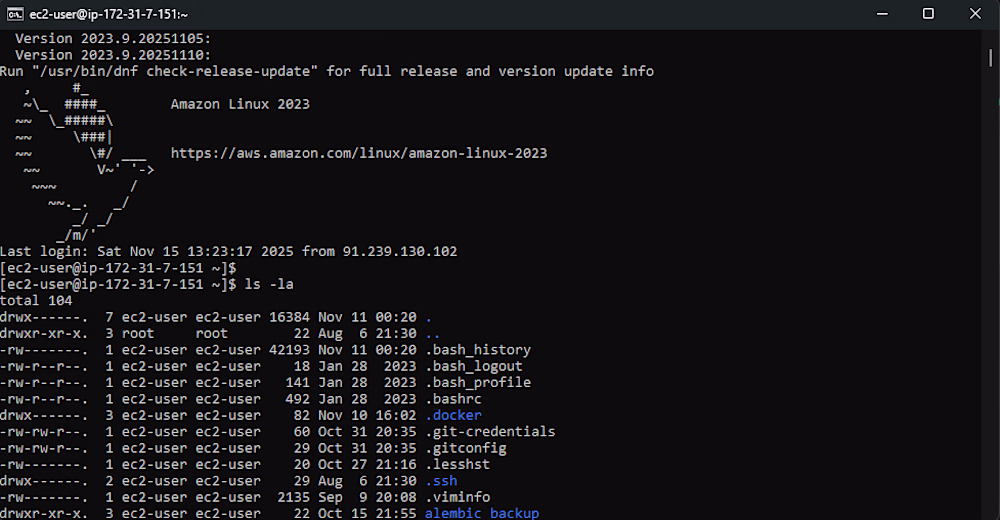The image size is (1000, 520).
Task: Click the text "Version 2023.9.20251105:"
Action: pyautogui.click(x=113, y=38)
